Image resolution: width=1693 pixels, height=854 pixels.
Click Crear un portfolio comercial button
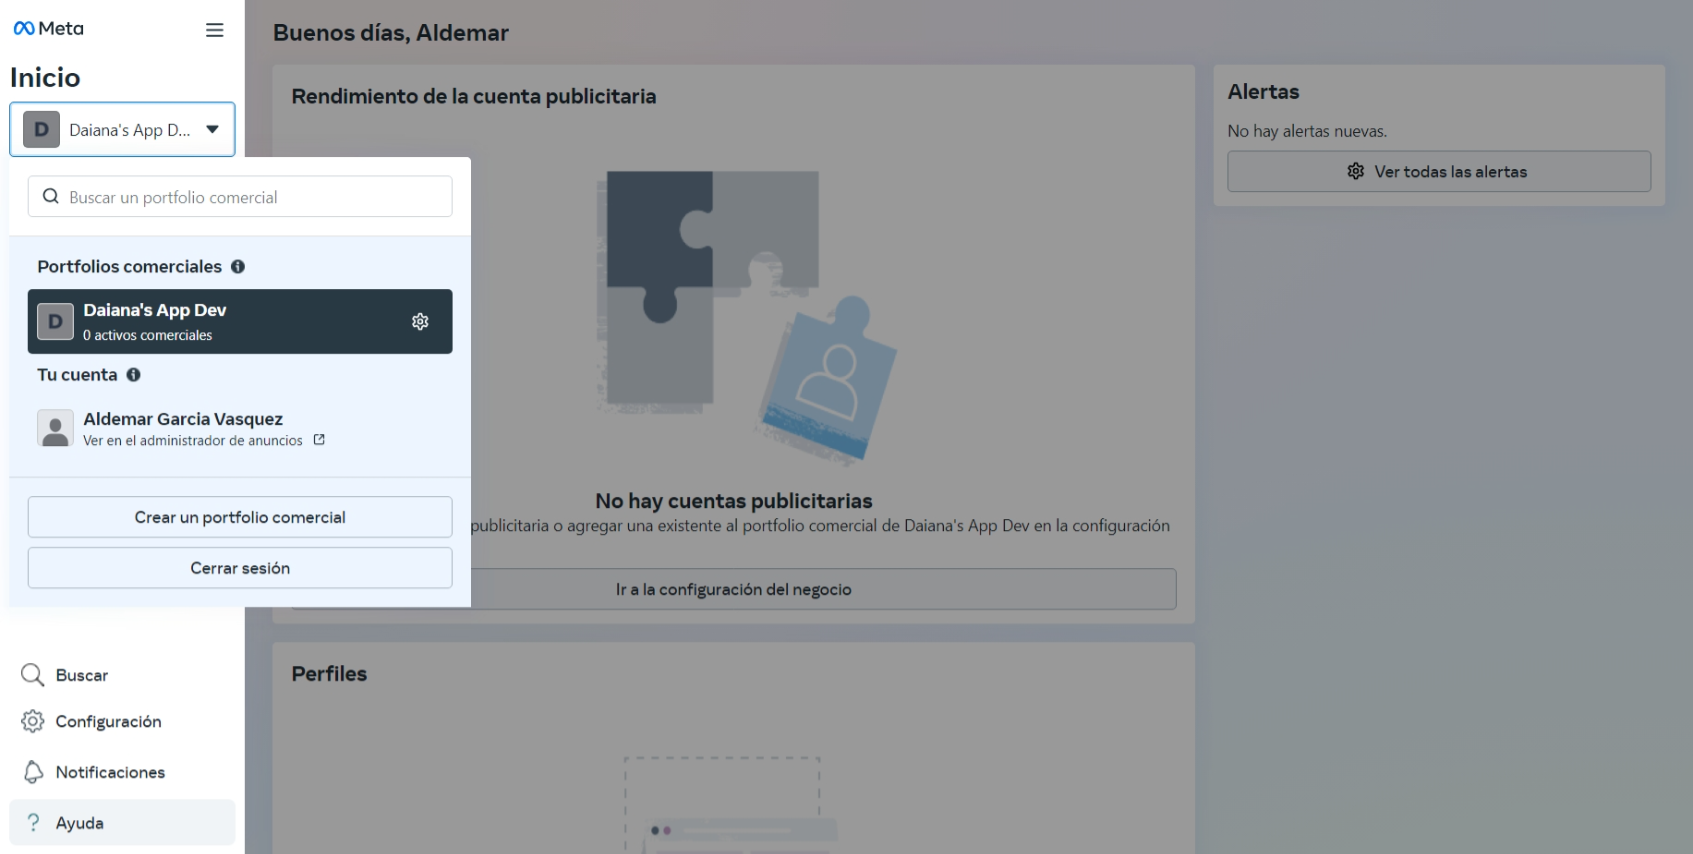click(x=240, y=517)
